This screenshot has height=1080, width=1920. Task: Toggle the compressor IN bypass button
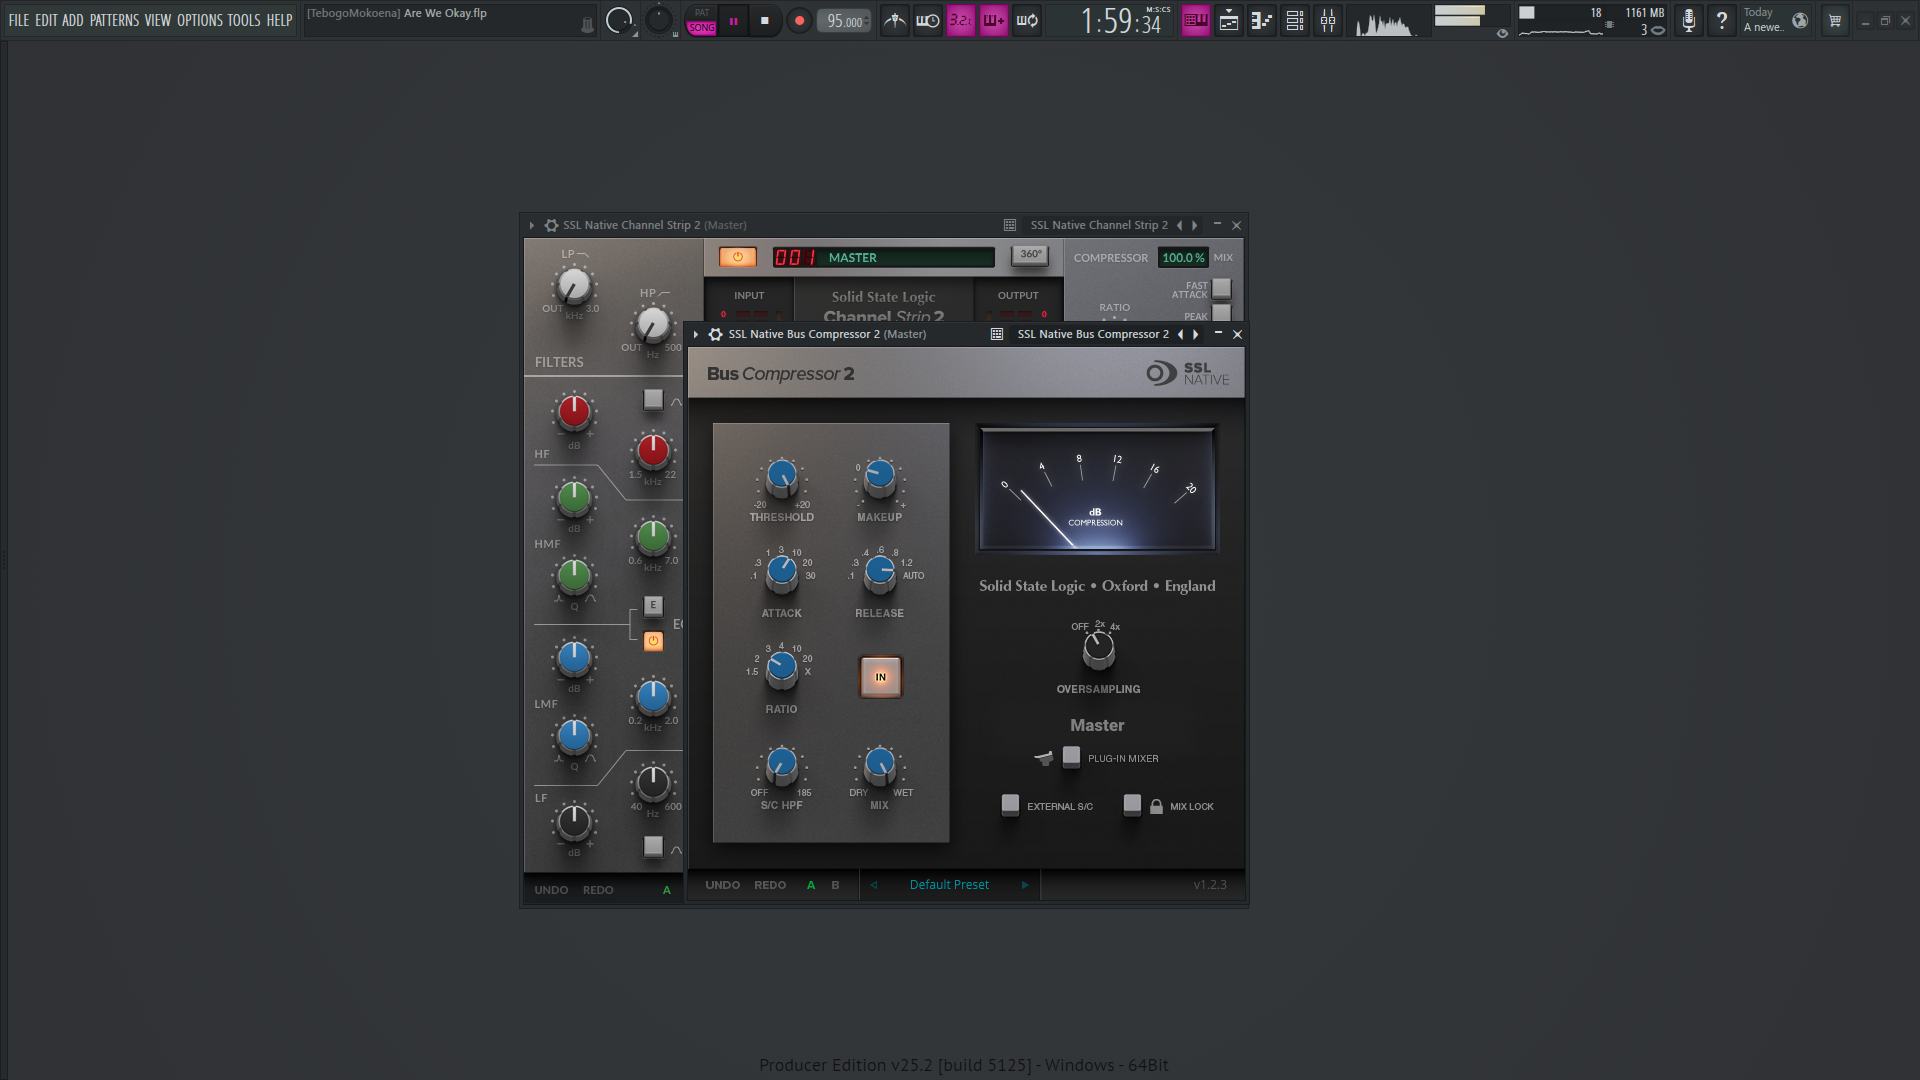point(881,677)
